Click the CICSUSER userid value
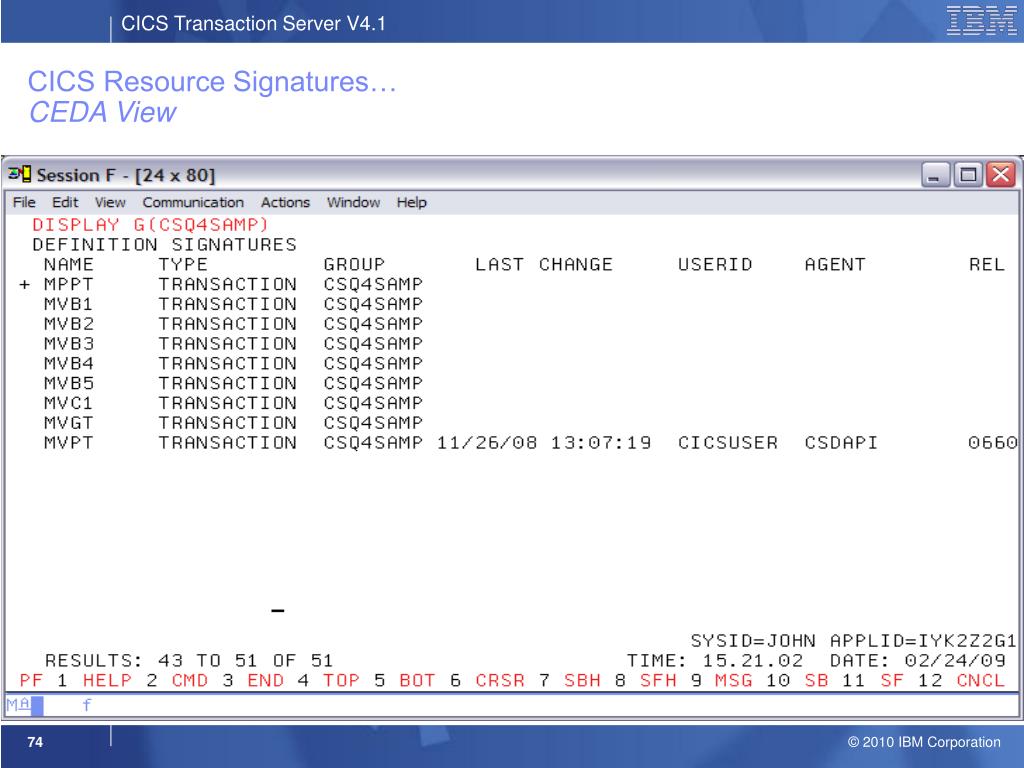The width and height of the screenshot is (1024, 768). pyautogui.click(x=728, y=443)
